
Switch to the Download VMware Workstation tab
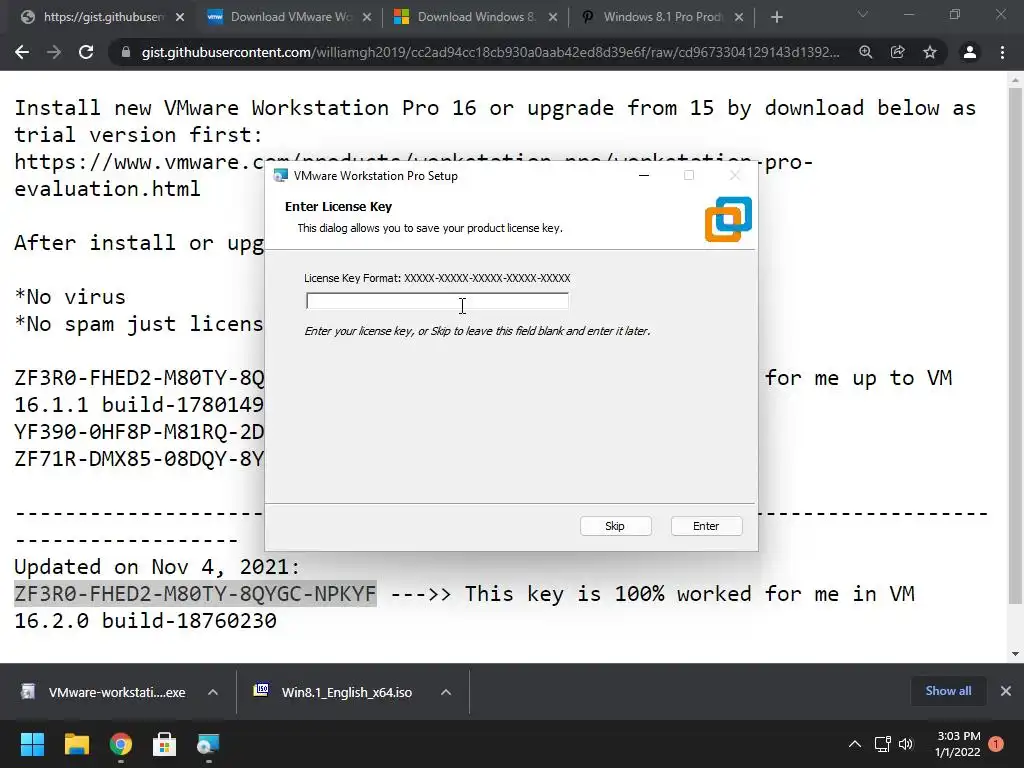(291, 17)
